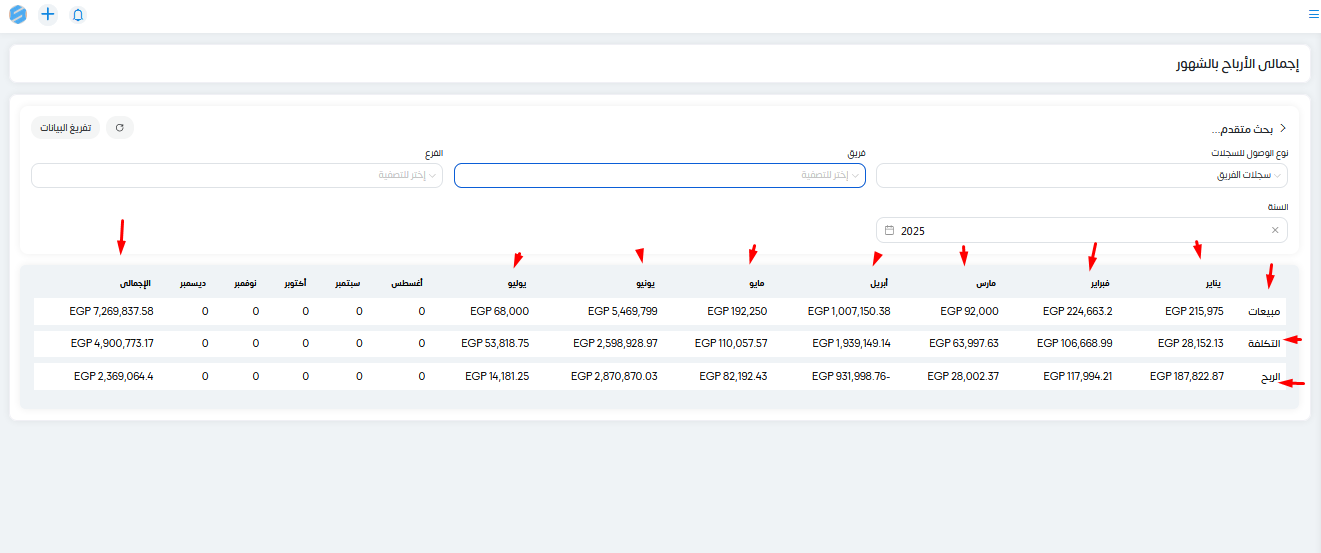Click the الإجمالى column header
1321x553 pixels.
pyautogui.click(x=135, y=284)
